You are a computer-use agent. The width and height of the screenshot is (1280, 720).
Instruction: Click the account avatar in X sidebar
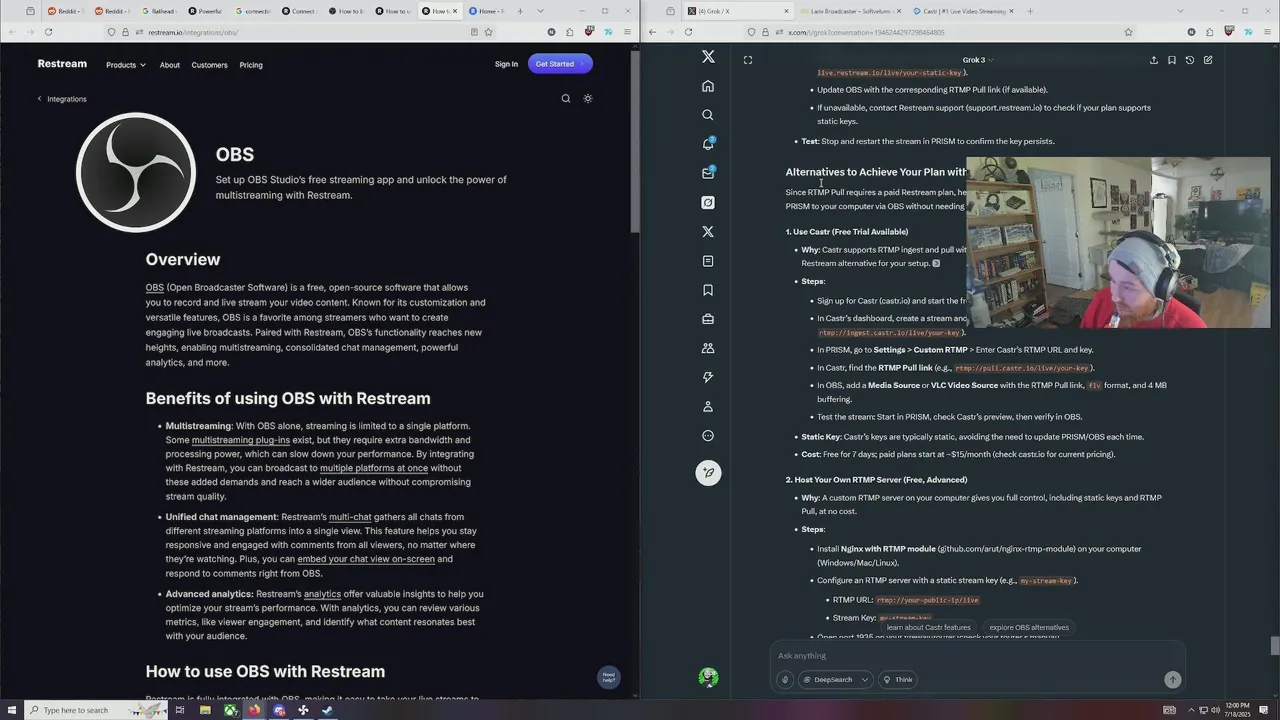pos(708,677)
